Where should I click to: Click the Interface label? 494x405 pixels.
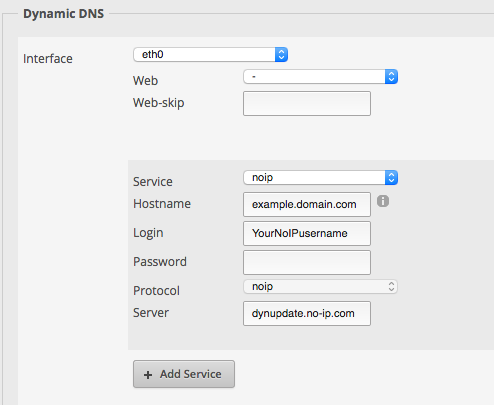click(48, 59)
